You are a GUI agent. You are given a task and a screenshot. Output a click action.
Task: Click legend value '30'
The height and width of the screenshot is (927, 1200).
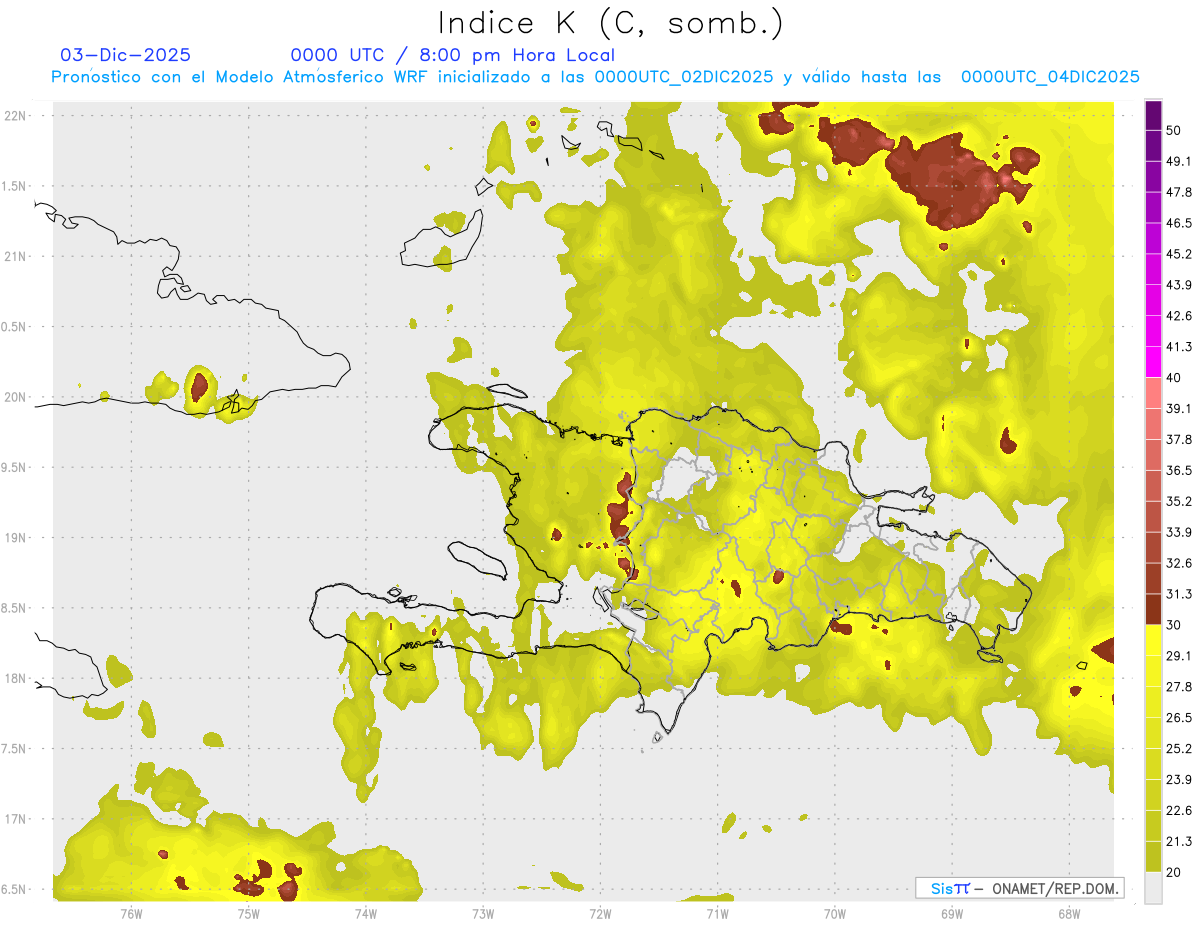coord(1174,625)
